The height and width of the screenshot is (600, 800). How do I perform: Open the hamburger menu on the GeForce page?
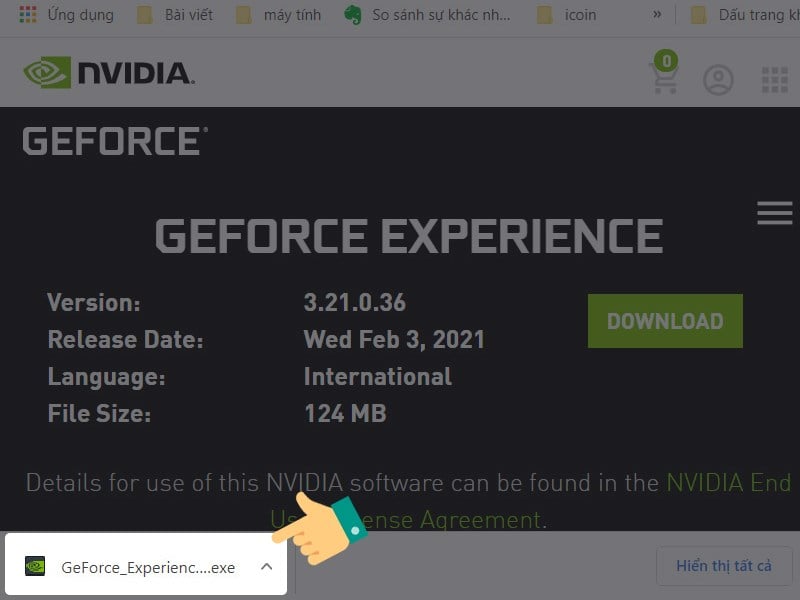click(774, 213)
